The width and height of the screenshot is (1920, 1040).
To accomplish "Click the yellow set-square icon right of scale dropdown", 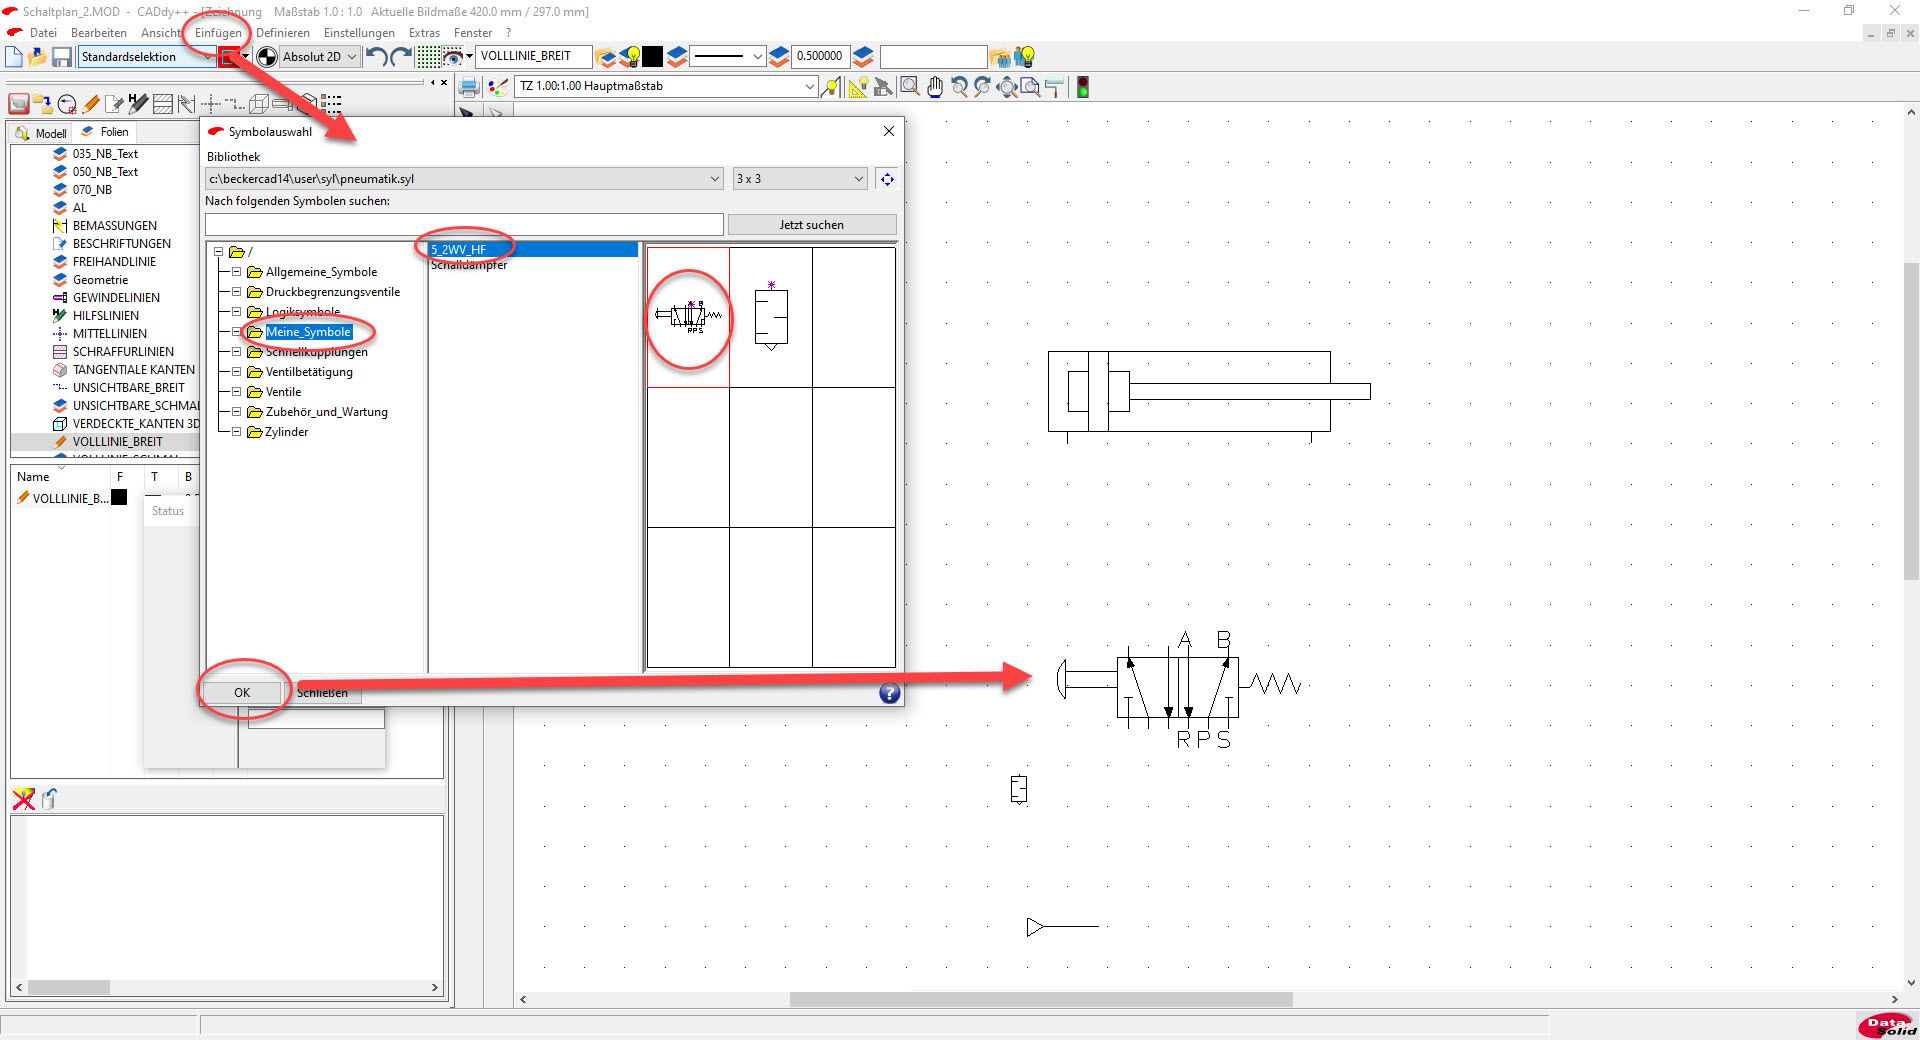I will 858,87.
